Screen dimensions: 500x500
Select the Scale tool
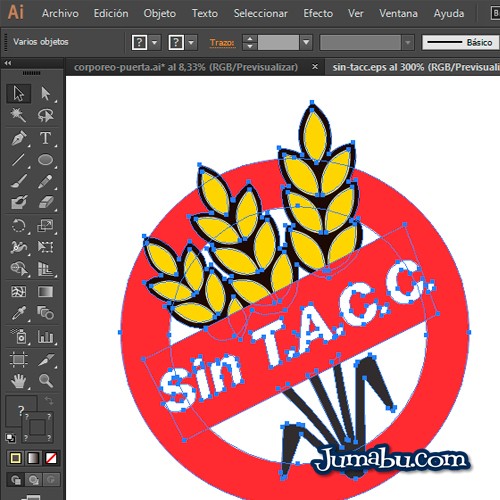pyautogui.click(x=45, y=226)
